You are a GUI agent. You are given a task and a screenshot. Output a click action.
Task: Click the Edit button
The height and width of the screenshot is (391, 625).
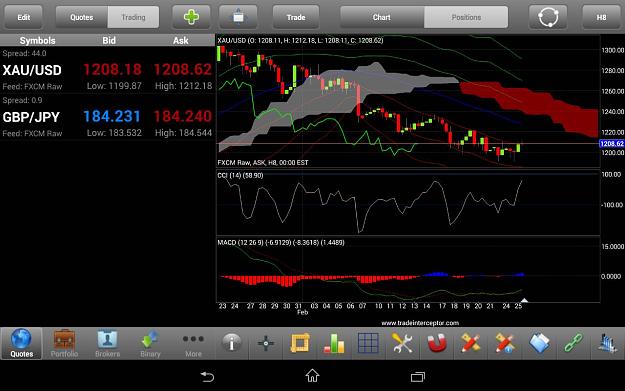tap(24, 17)
